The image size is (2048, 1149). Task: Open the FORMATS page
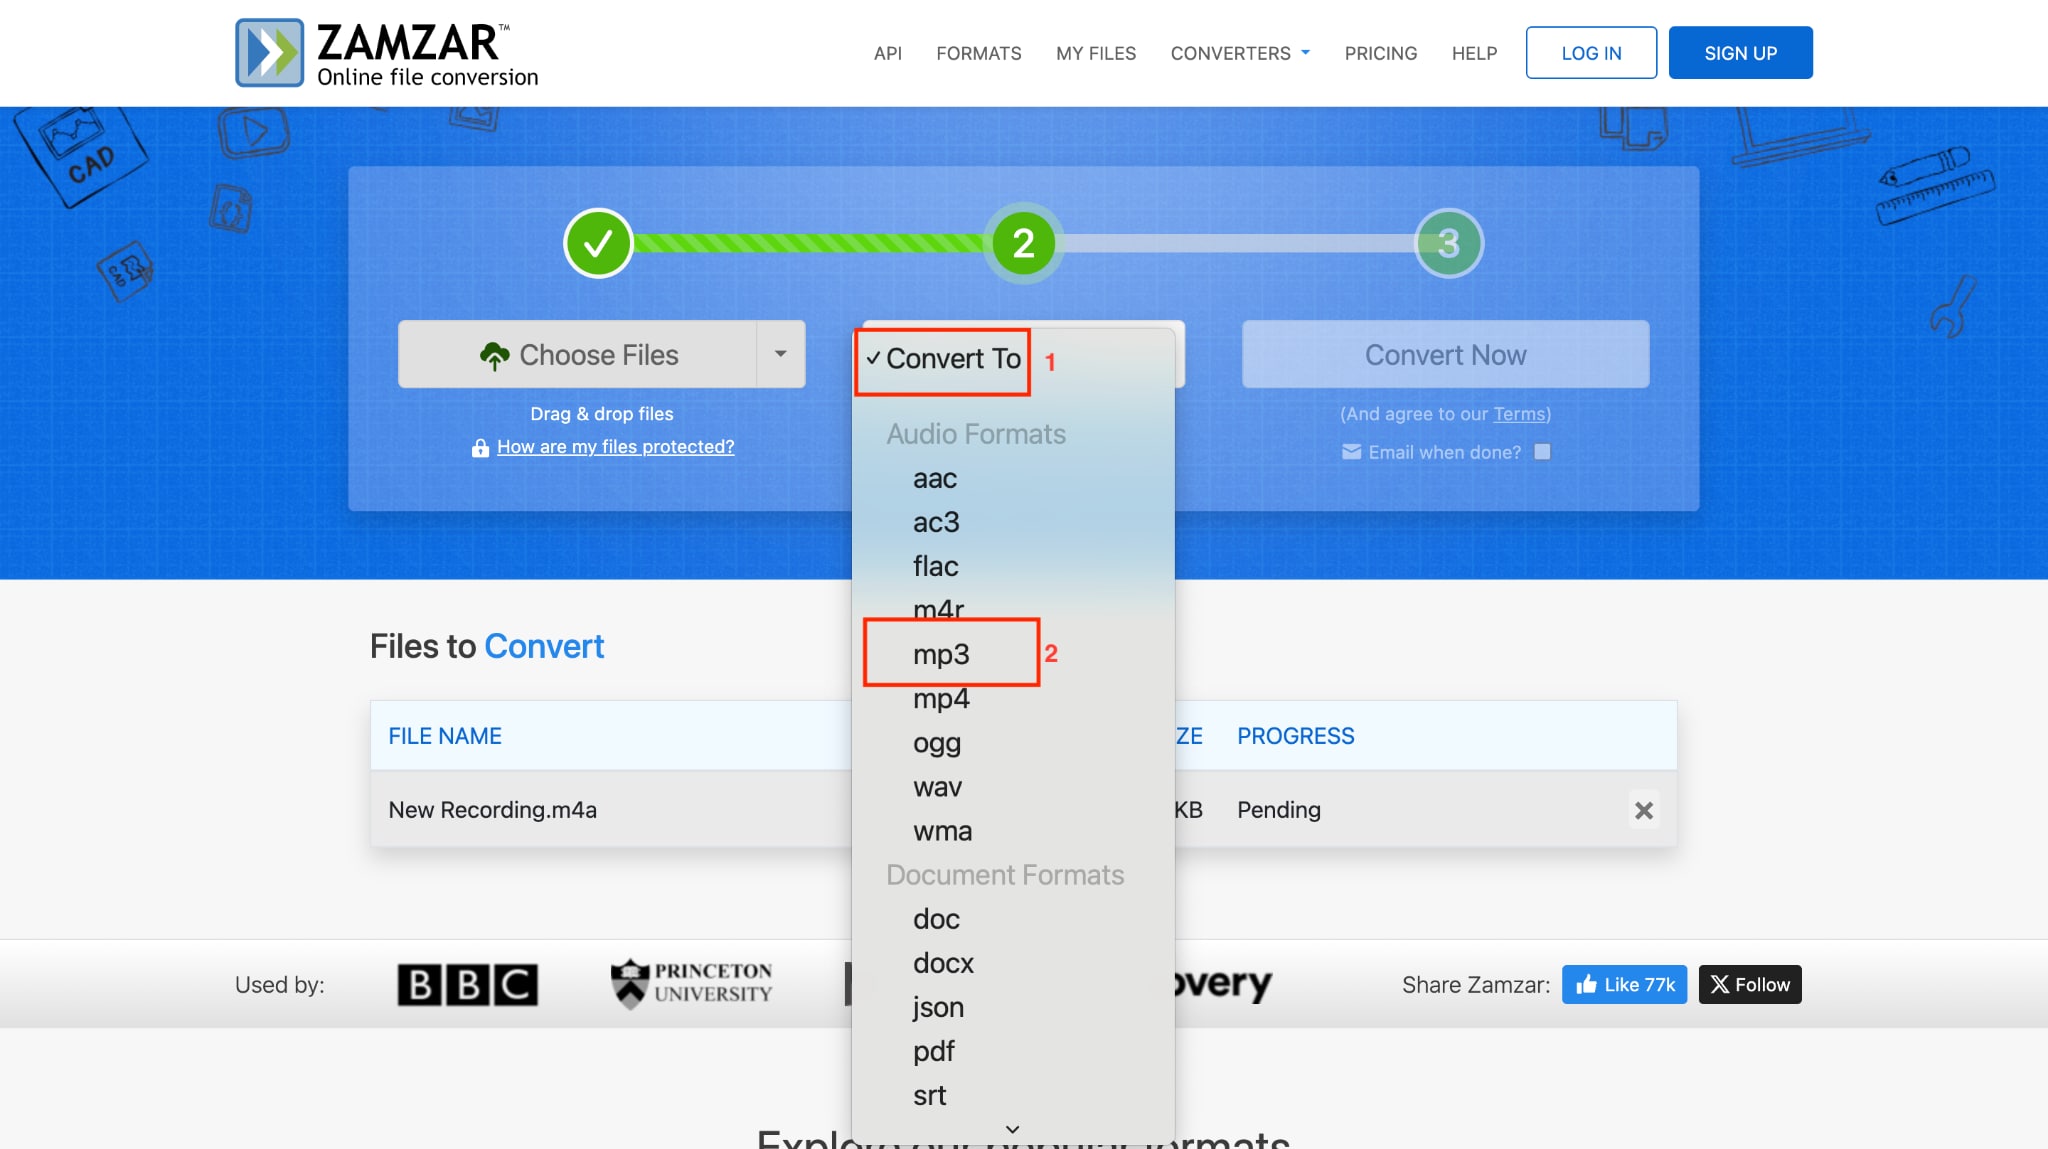tap(978, 53)
